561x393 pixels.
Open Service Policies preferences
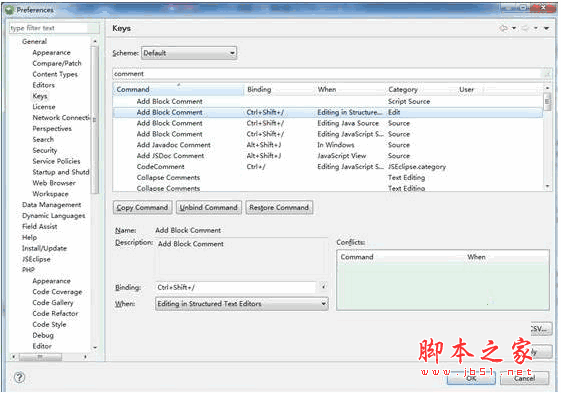(x=56, y=161)
